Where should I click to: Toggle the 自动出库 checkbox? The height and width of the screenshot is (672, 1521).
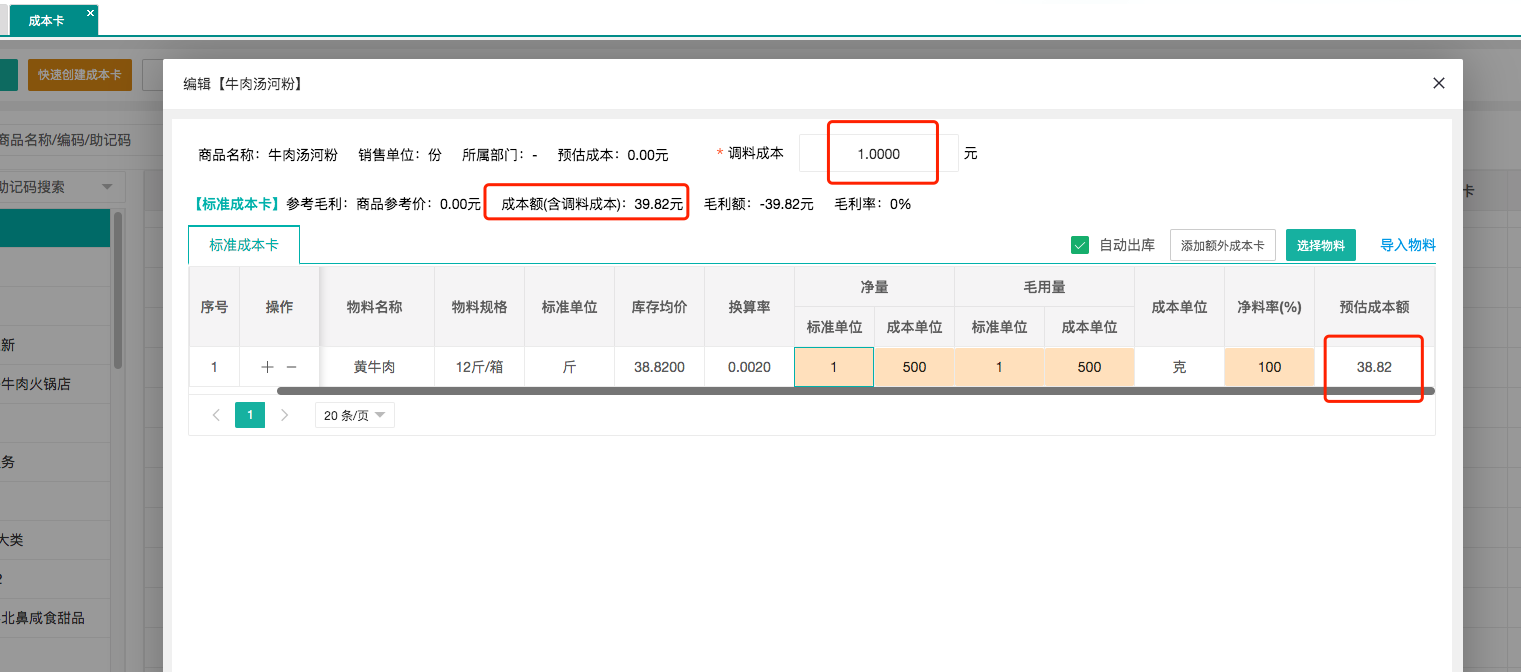point(1080,245)
